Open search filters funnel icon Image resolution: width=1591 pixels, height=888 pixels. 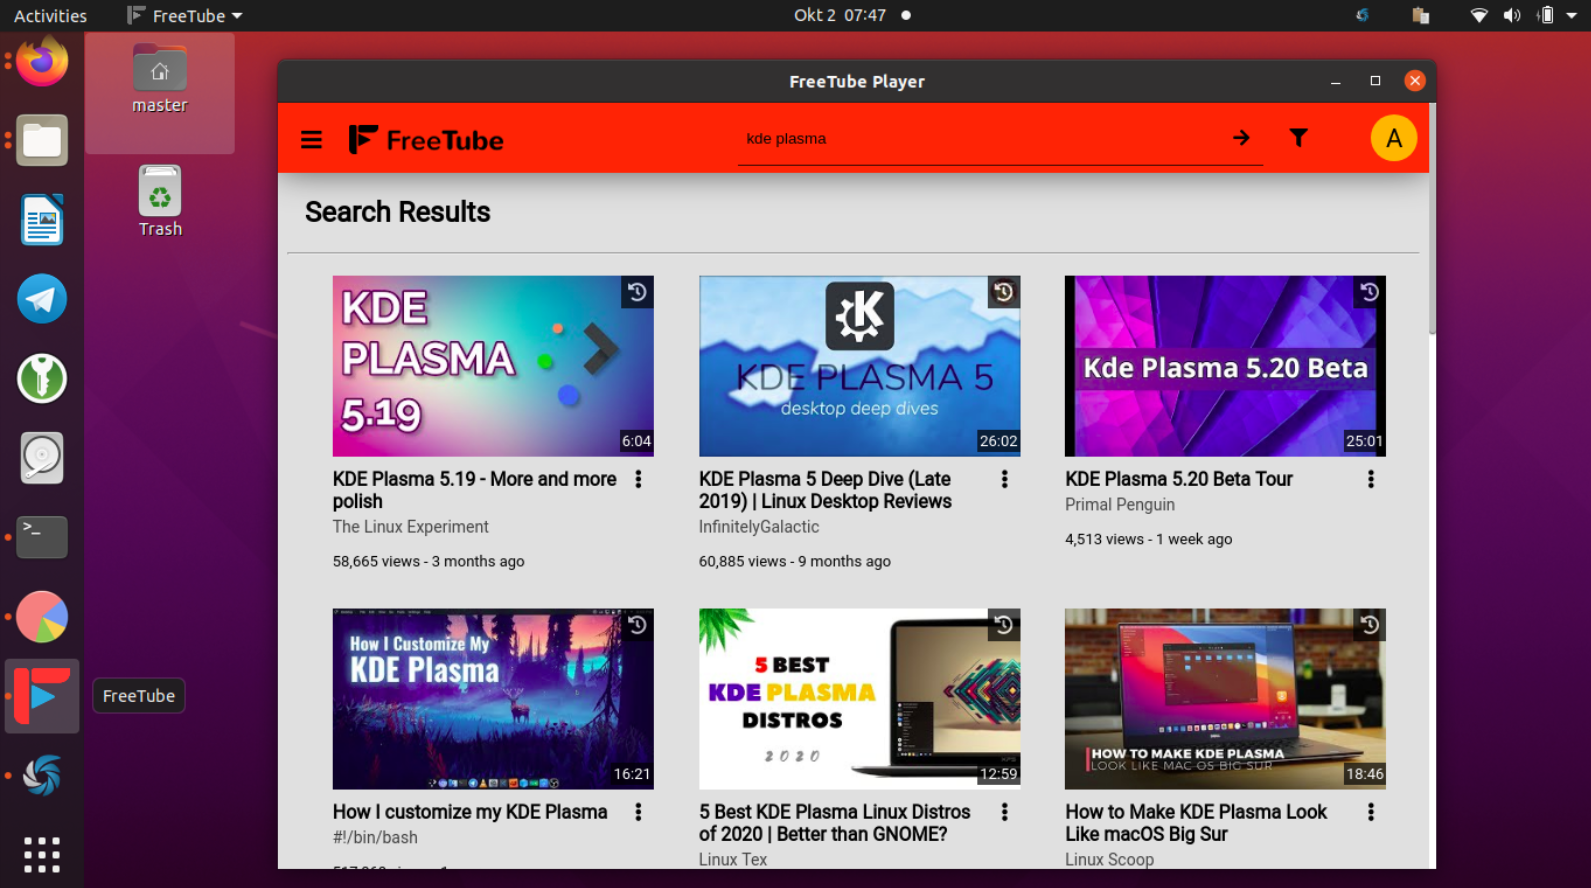pyautogui.click(x=1298, y=138)
